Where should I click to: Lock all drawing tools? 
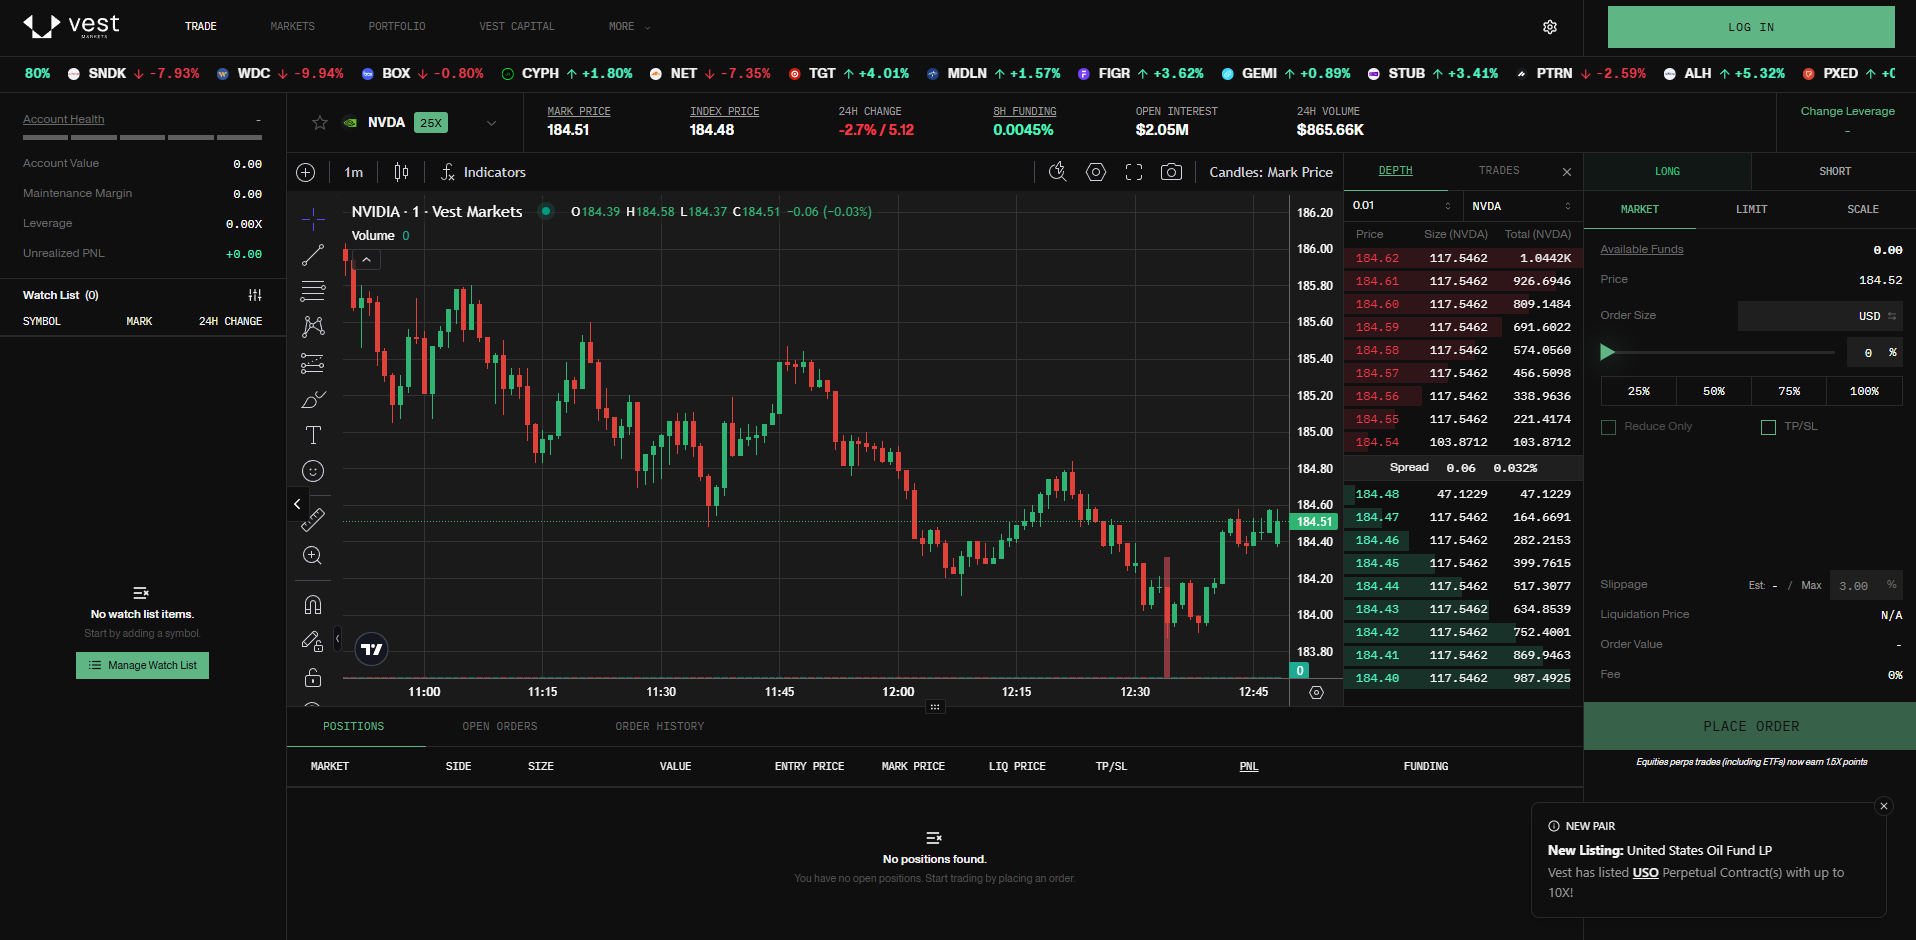click(x=313, y=678)
